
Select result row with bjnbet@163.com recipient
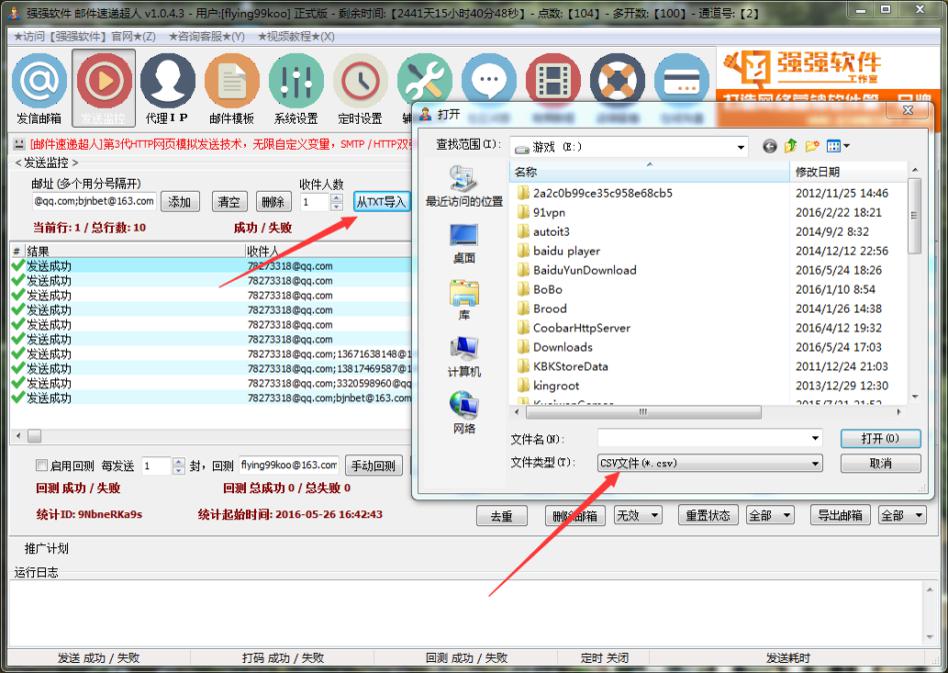pyautogui.click(x=210, y=398)
